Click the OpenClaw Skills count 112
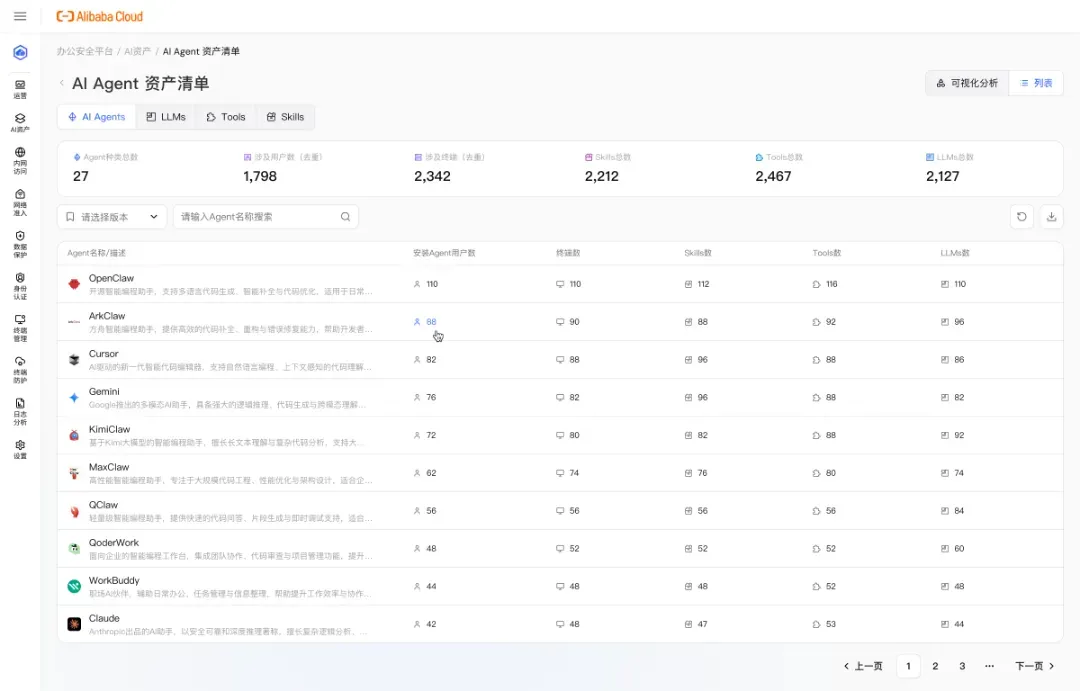 [703, 284]
